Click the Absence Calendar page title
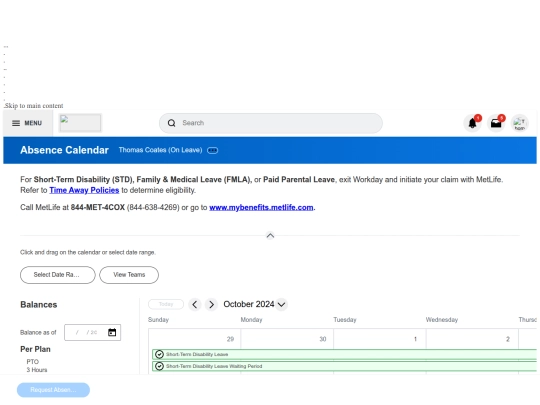The height and width of the screenshot is (405, 540). click(x=64, y=150)
